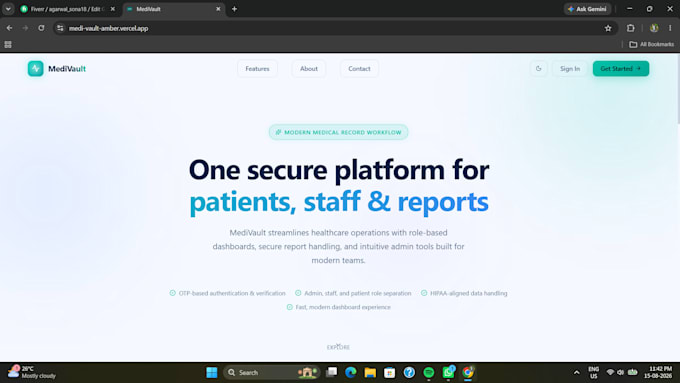Open the Chrome three-dot menu

tap(670, 28)
